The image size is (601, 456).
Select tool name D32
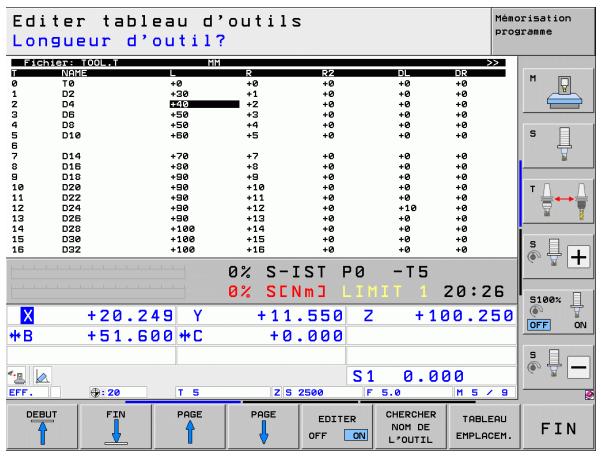71,249
